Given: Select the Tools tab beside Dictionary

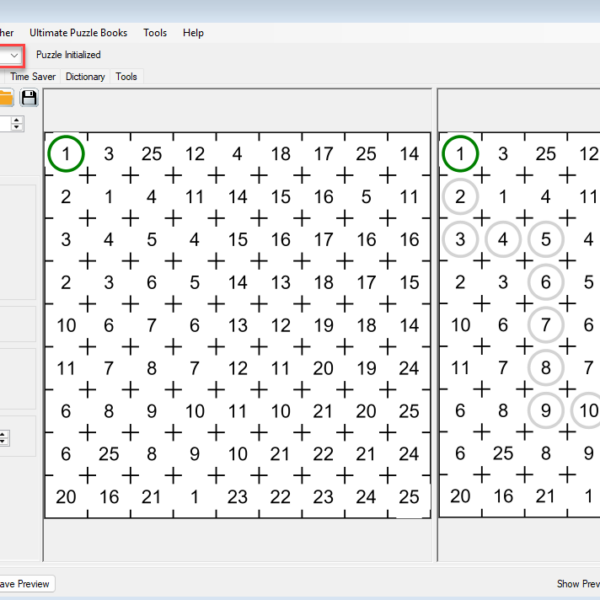Looking at the screenshot, I should click(126, 76).
